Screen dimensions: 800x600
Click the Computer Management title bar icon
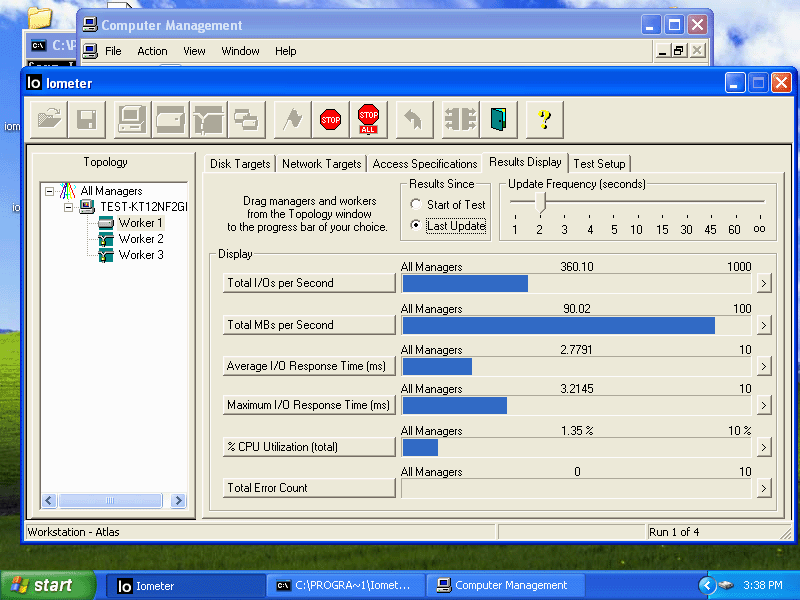tap(90, 24)
